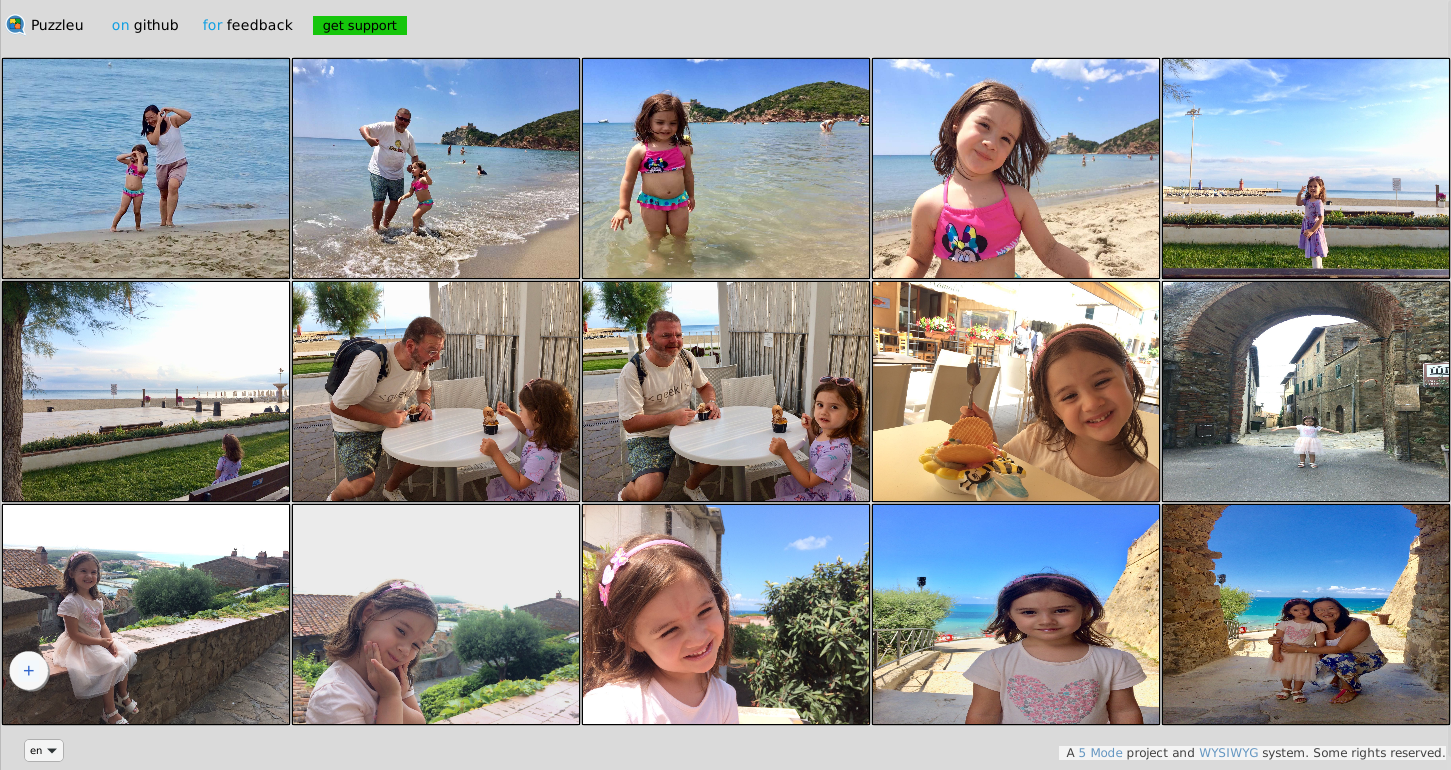
Task: Open the 'en' language dropdown
Action: [x=44, y=750]
